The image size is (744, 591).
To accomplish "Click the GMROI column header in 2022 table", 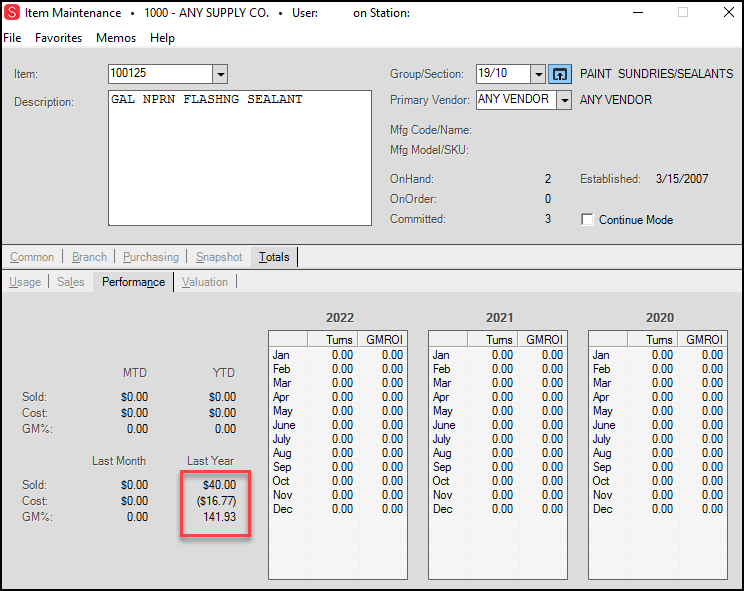I will click(382, 340).
